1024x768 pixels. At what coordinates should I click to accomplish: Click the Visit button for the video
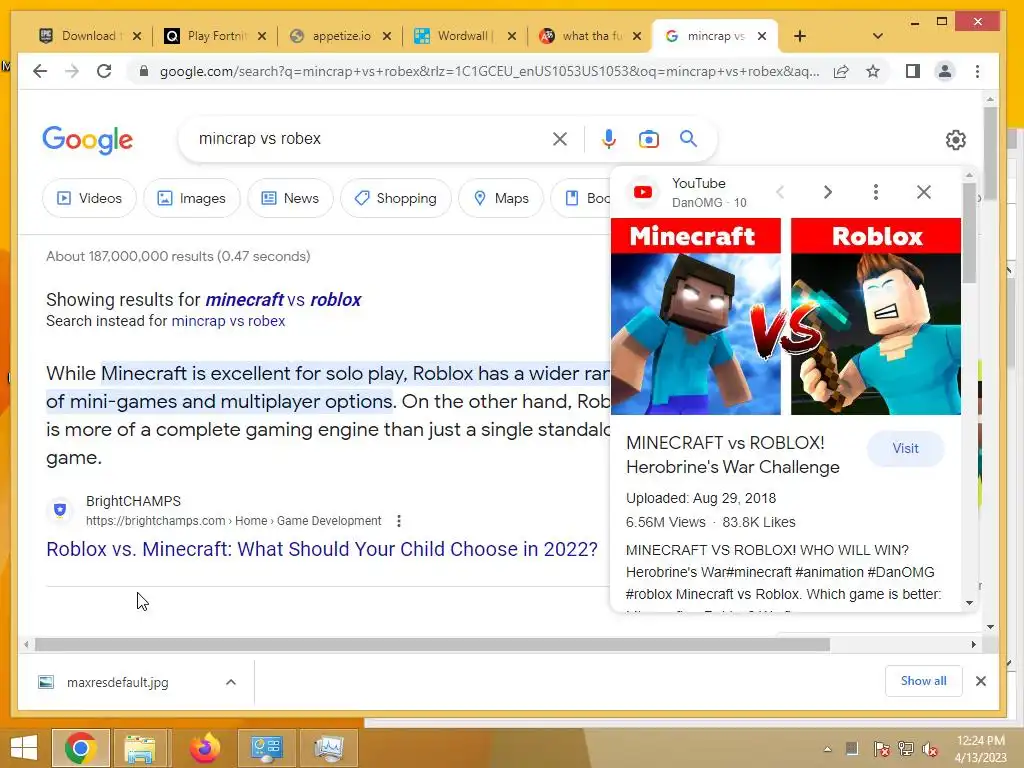905,449
